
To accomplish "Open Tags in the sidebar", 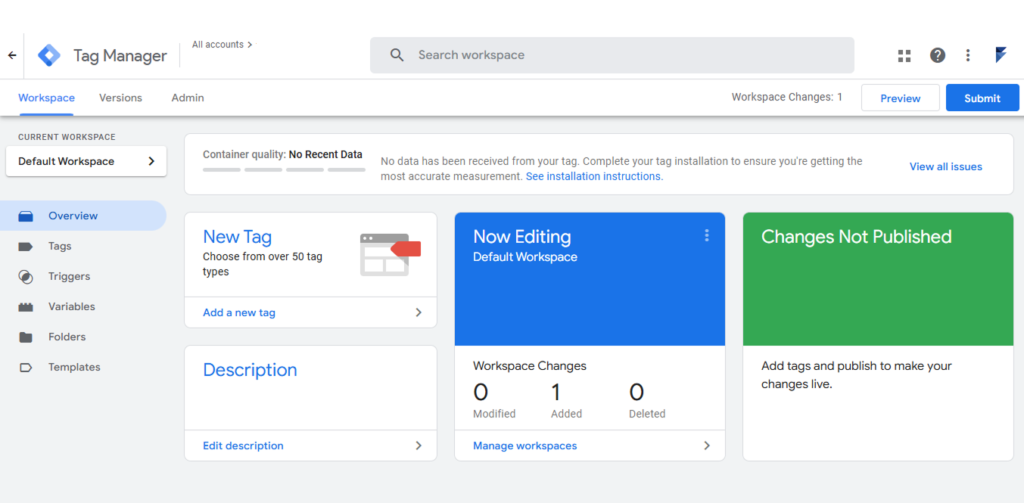I will [x=59, y=246].
